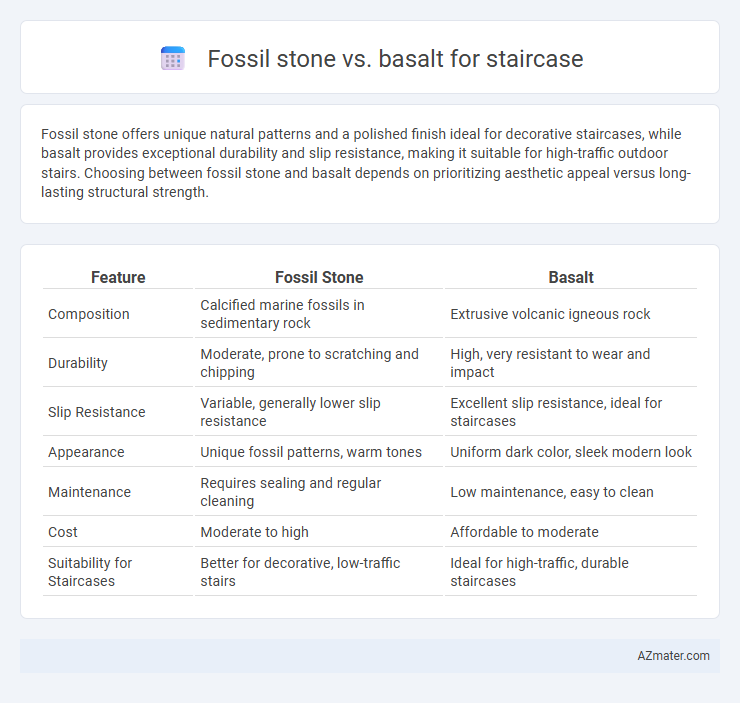Viewport: 740px width, 703px height.
Task: Click 'Excellent slip resistance, ideal for staircases' cell
Action: 571,412
